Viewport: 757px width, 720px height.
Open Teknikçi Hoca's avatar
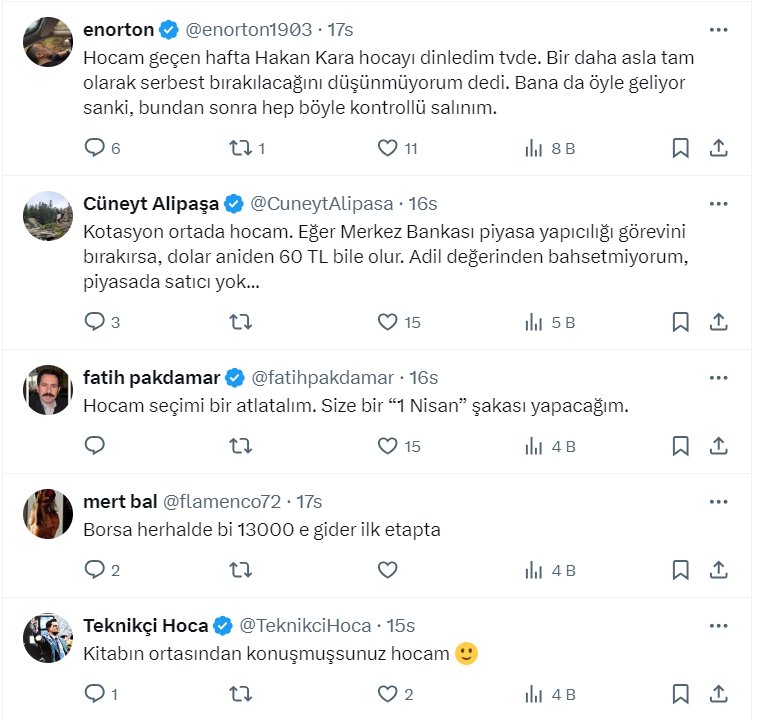[48, 638]
